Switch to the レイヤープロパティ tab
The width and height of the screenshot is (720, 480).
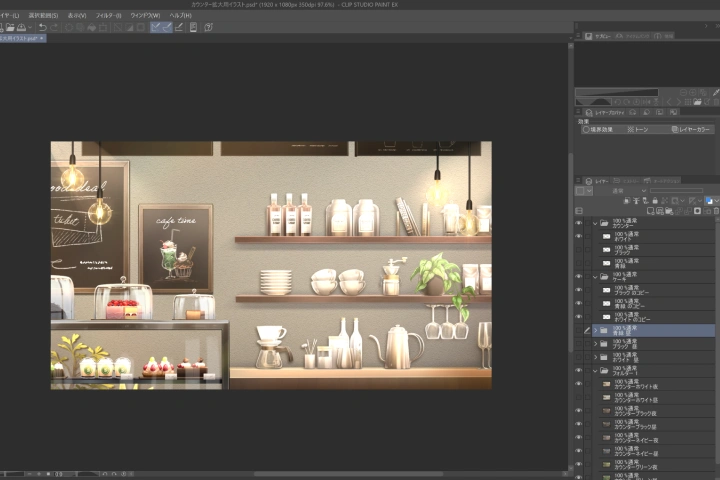tap(604, 113)
